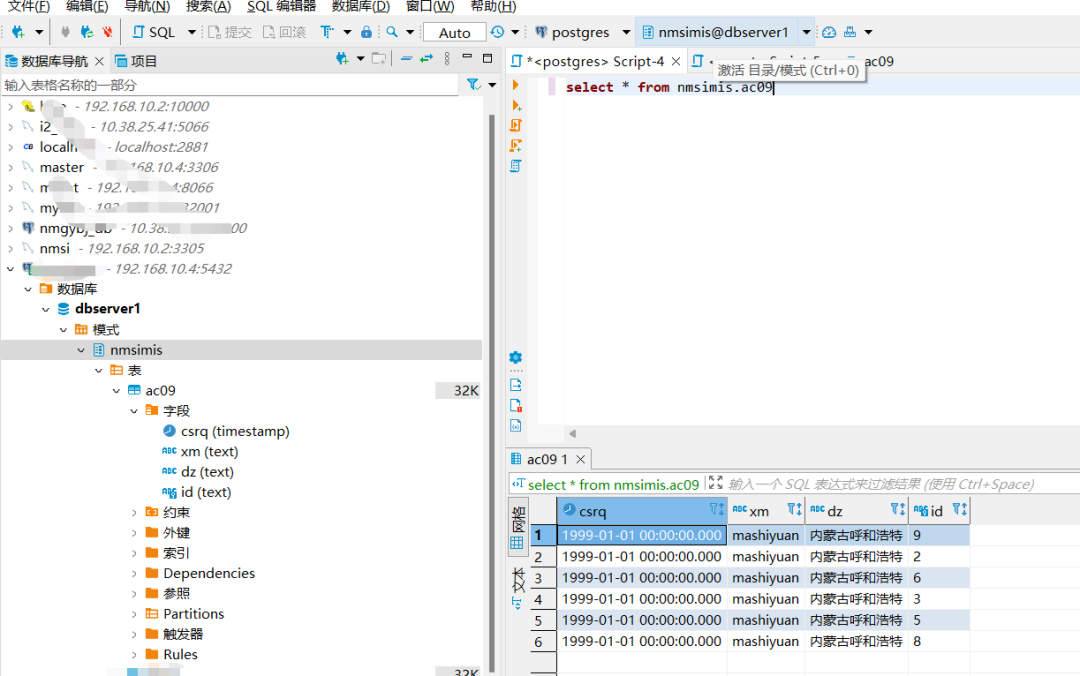Click the new database connection plug icon
The width and height of the screenshot is (1080, 676).
pos(19,32)
